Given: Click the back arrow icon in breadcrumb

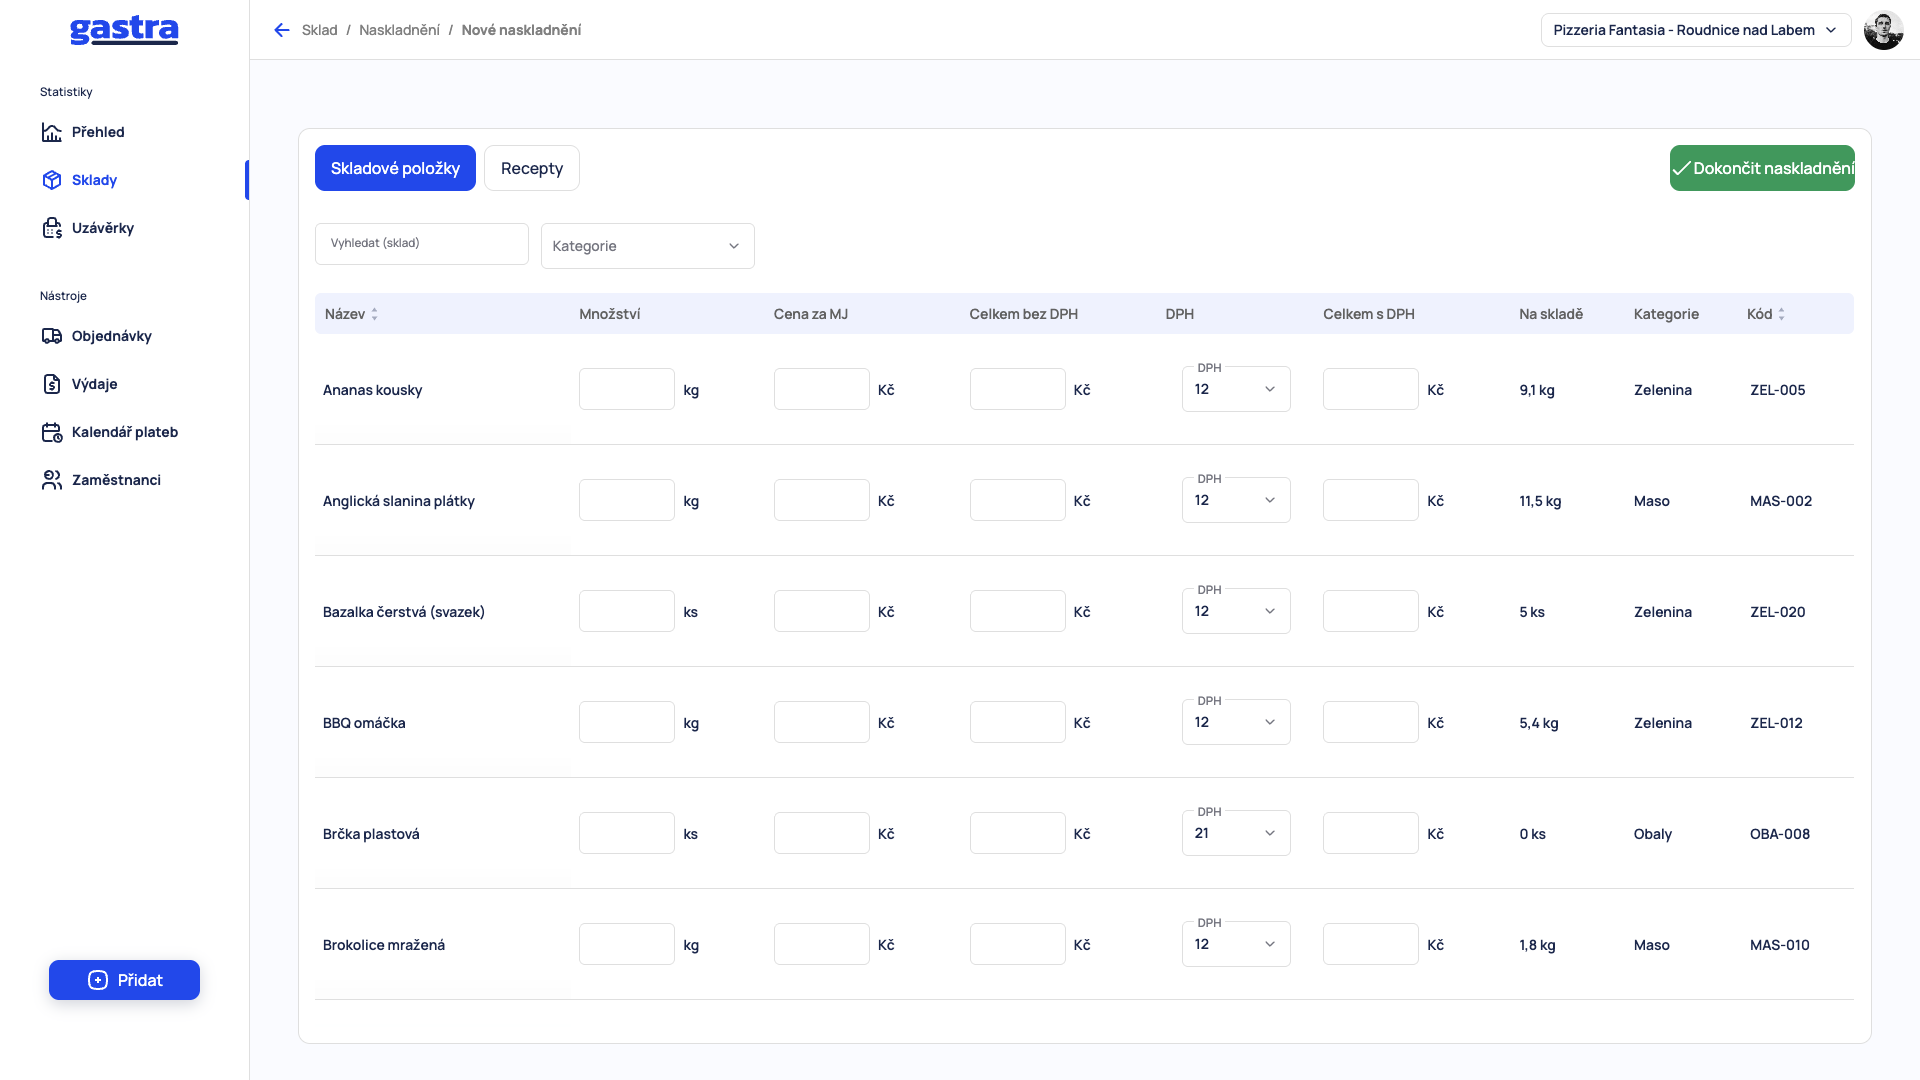Looking at the screenshot, I should click(x=282, y=30).
